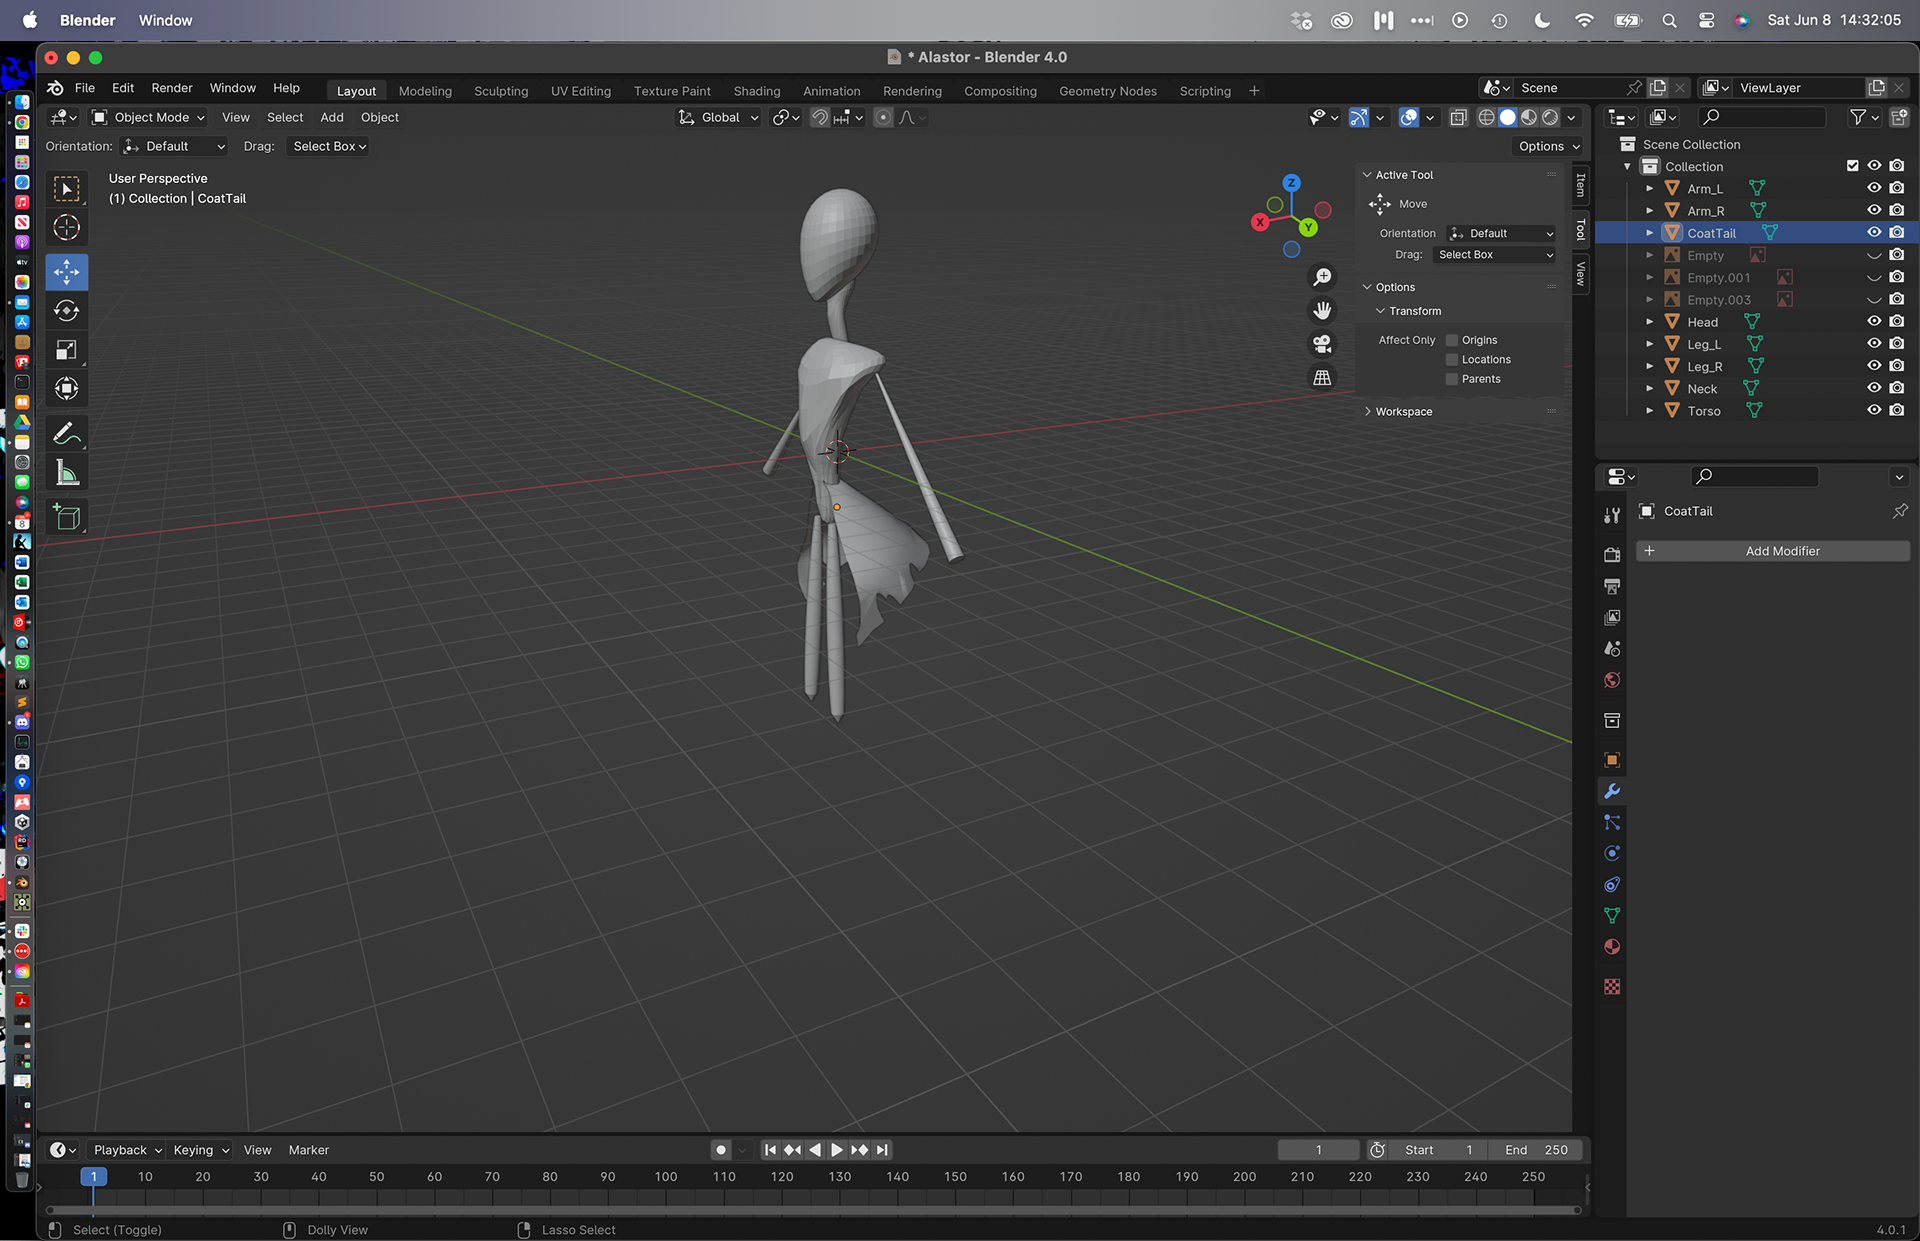Switch to Shading workspace tab

pyautogui.click(x=757, y=91)
